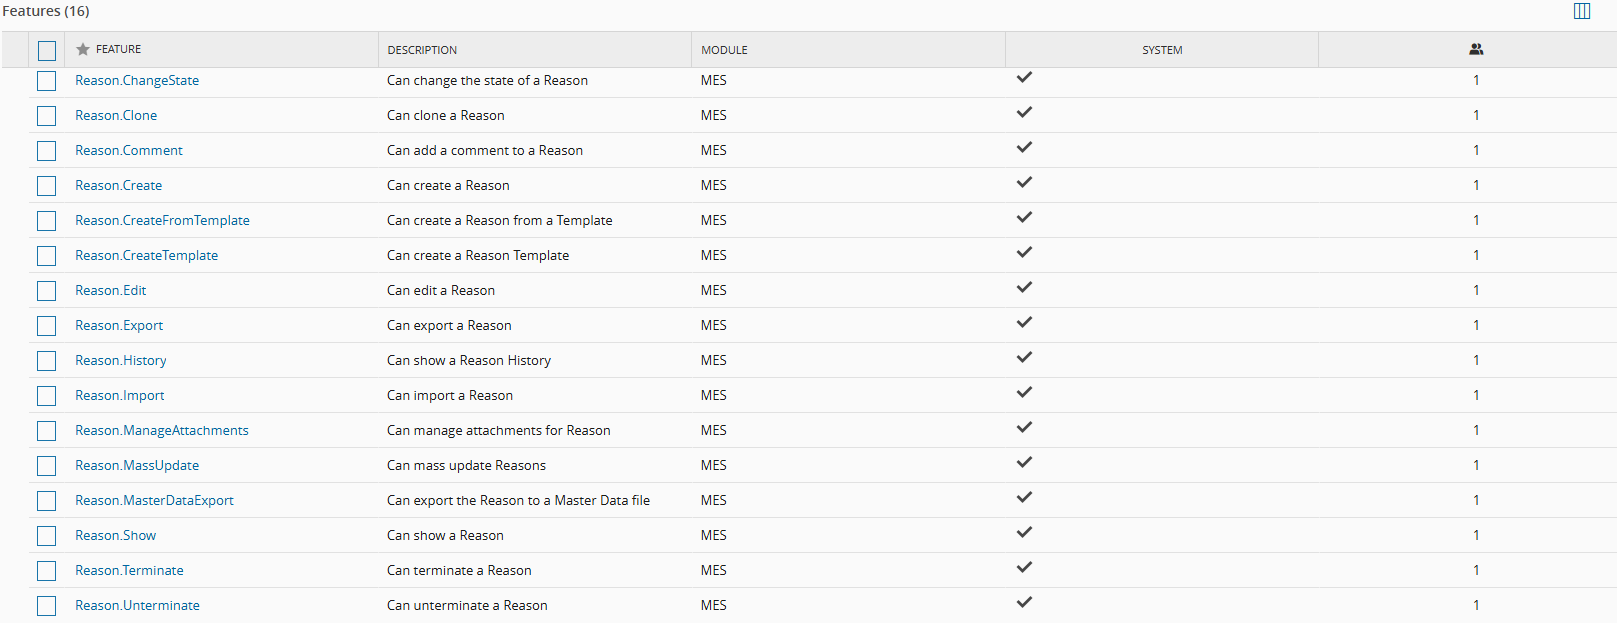The width and height of the screenshot is (1617, 623).
Task: Click System checkmark for Reason.Edit row
Action: point(1024,288)
